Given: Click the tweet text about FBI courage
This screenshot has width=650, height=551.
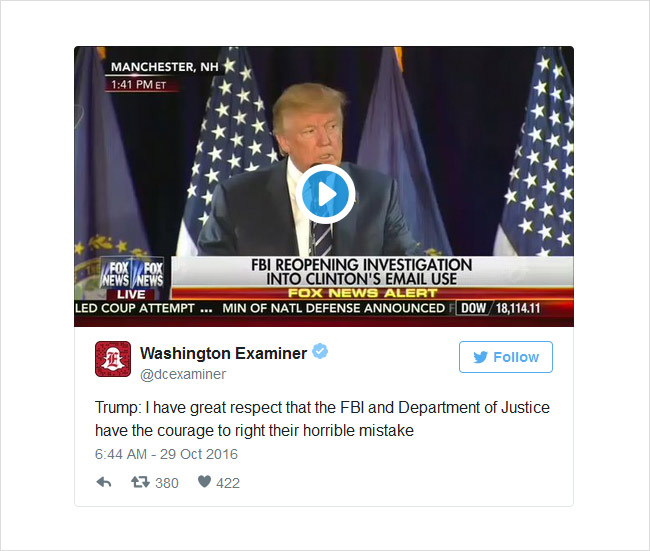Looking at the screenshot, I should [322, 419].
